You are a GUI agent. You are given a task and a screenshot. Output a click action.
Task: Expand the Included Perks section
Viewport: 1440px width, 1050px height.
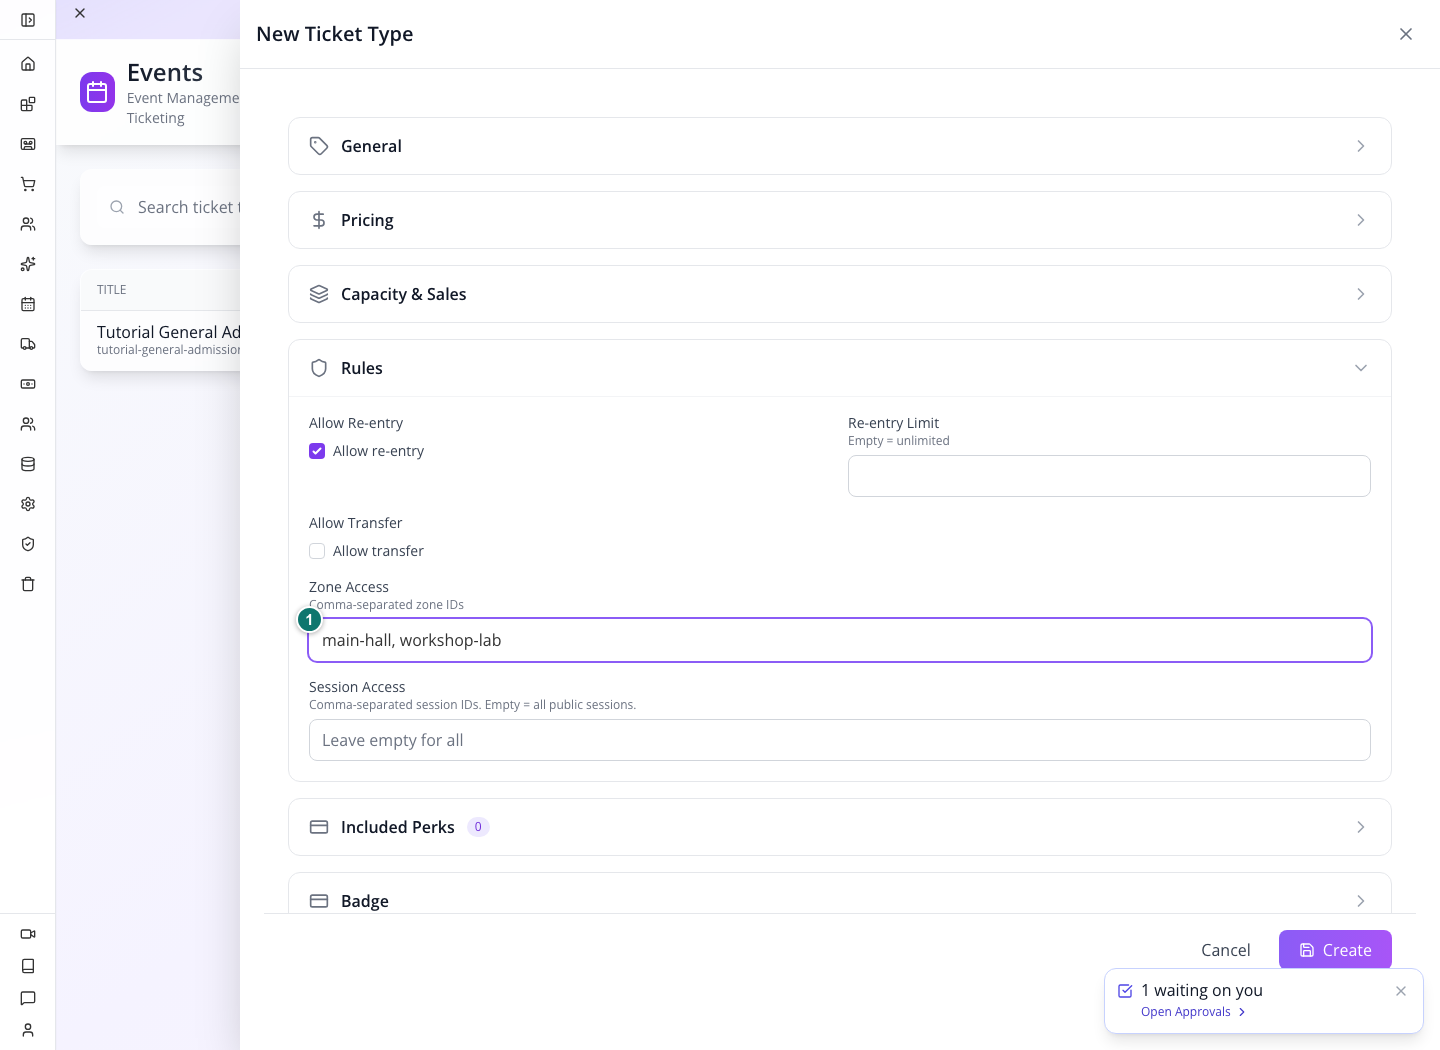coord(840,827)
